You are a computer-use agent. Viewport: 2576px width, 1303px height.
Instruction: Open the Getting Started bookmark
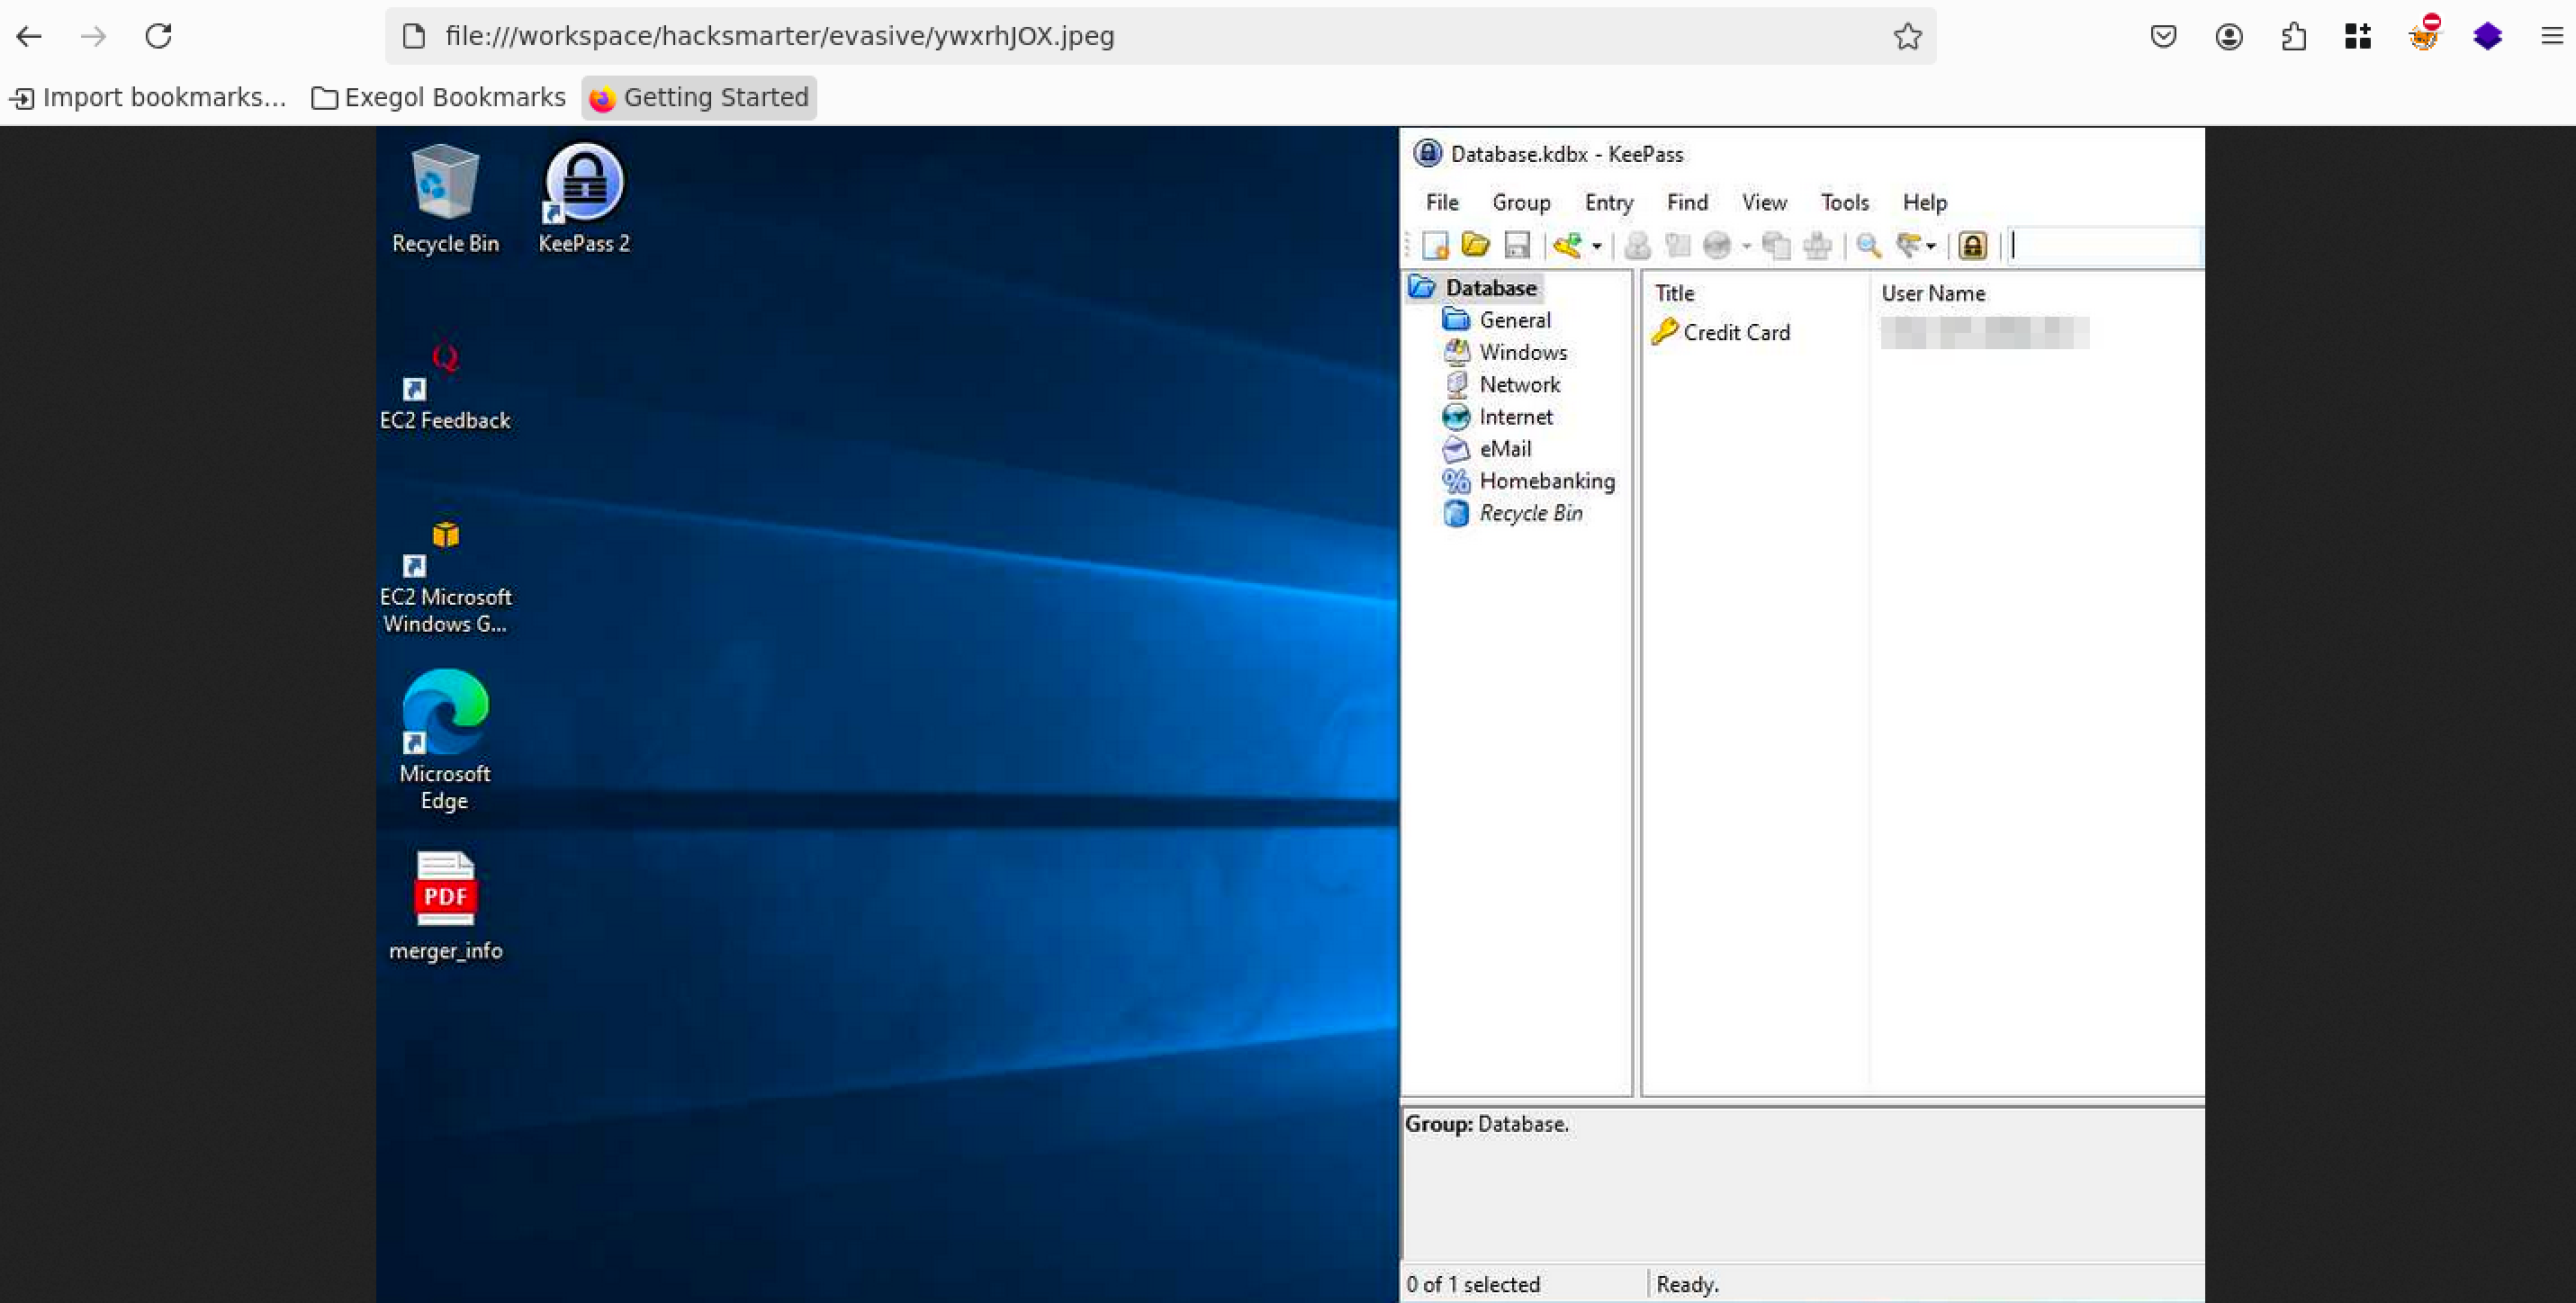click(x=699, y=97)
